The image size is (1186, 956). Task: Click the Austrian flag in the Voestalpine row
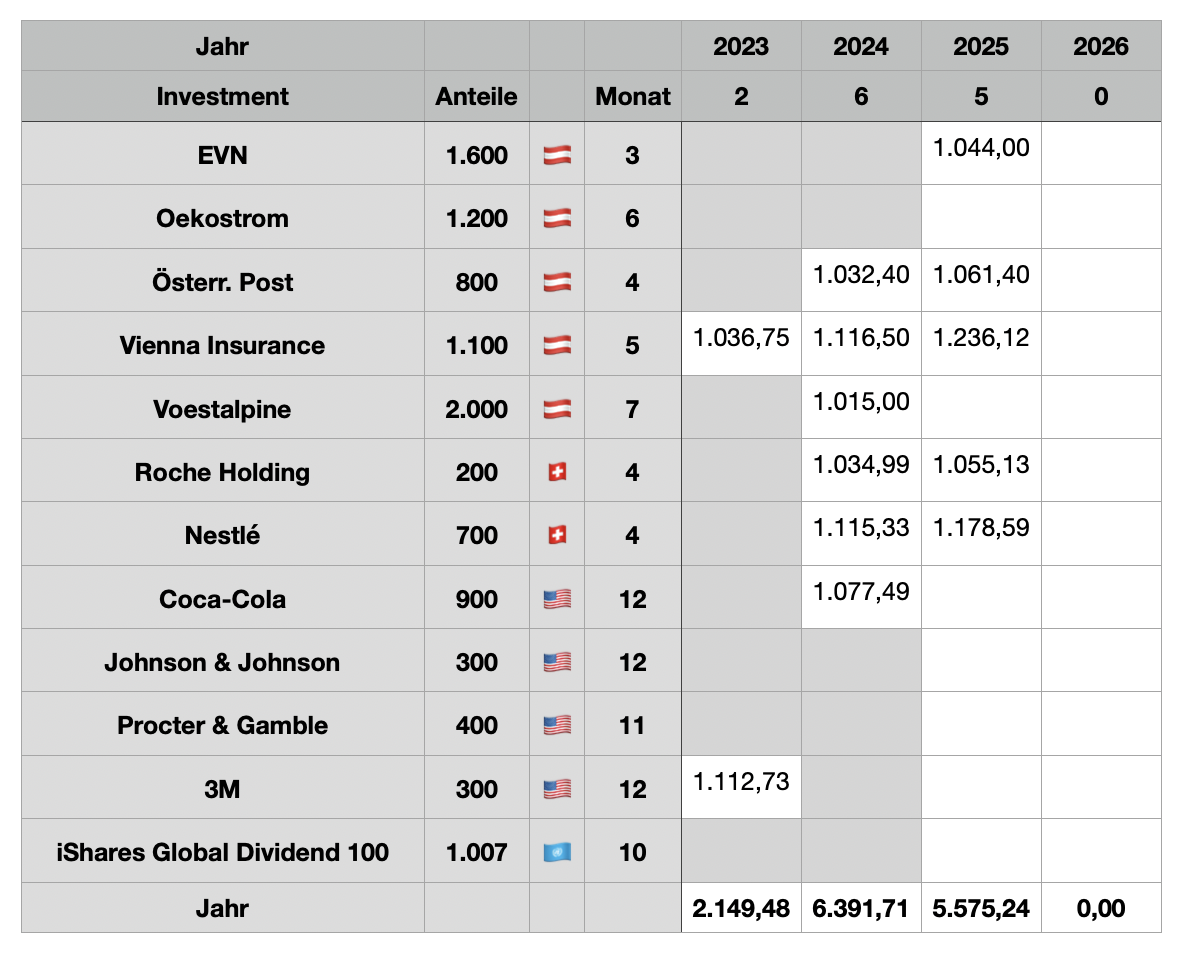click(557, 409)
